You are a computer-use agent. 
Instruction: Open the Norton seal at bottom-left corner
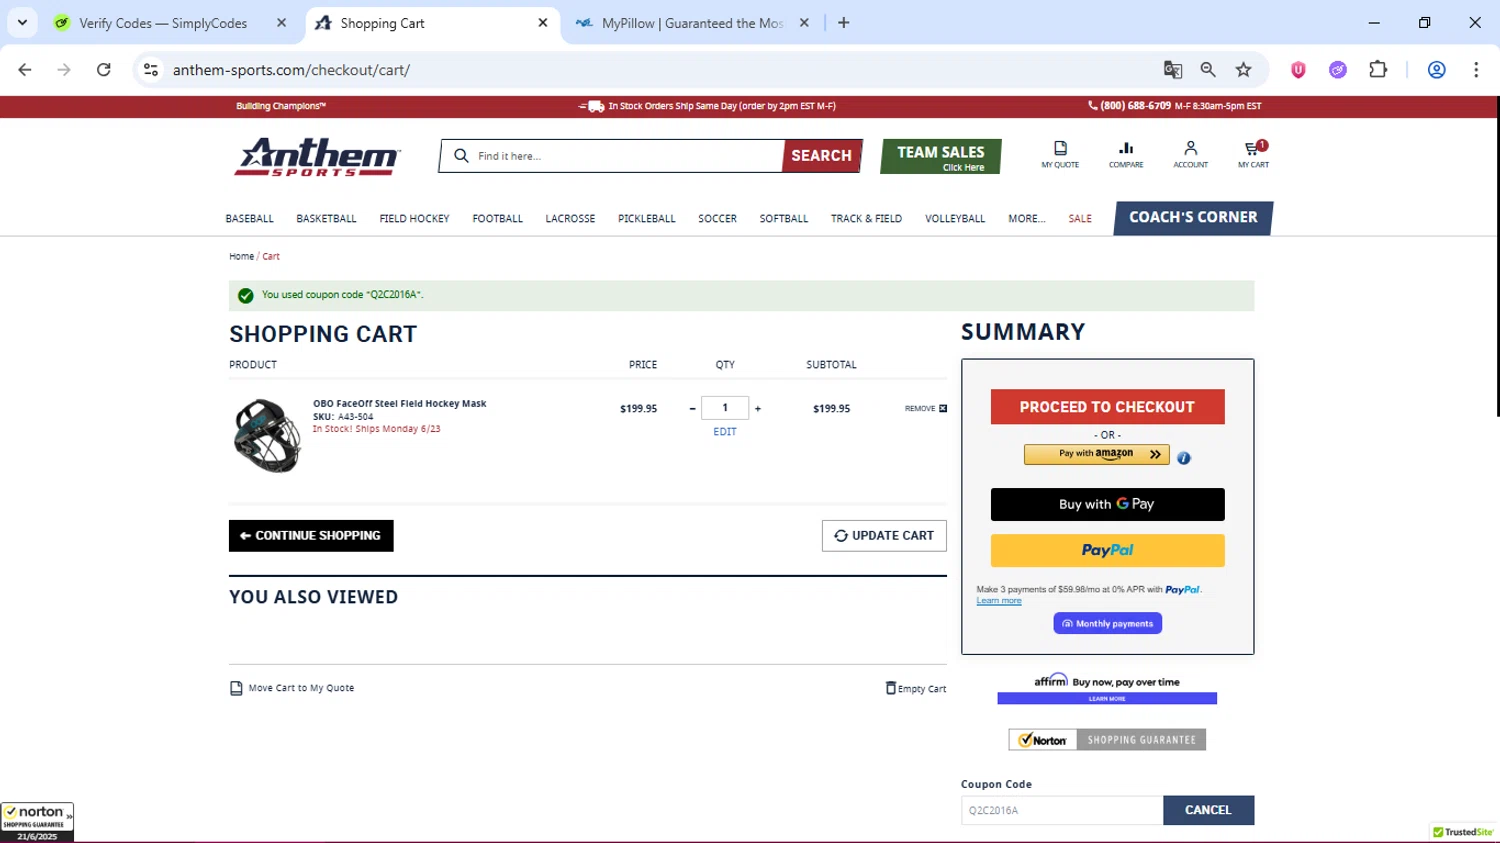click(37, 822)
